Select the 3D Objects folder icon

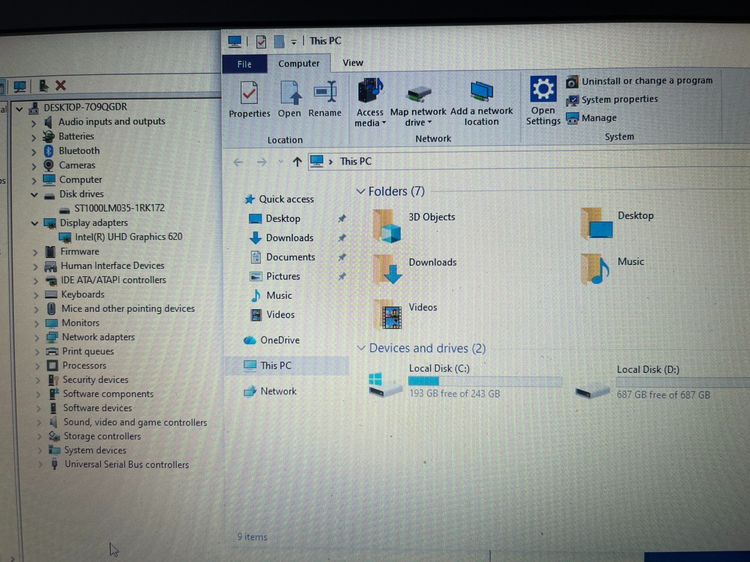(x=387, y=226)
